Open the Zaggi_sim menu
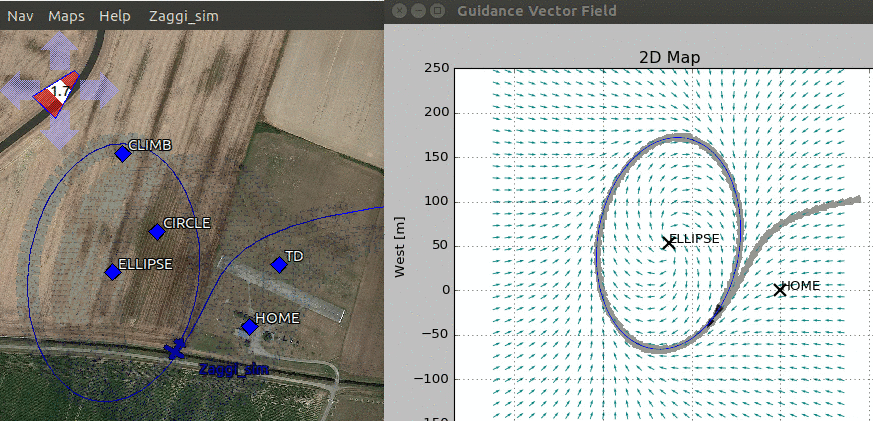This screenshot has height=421, width=873. 184,17
